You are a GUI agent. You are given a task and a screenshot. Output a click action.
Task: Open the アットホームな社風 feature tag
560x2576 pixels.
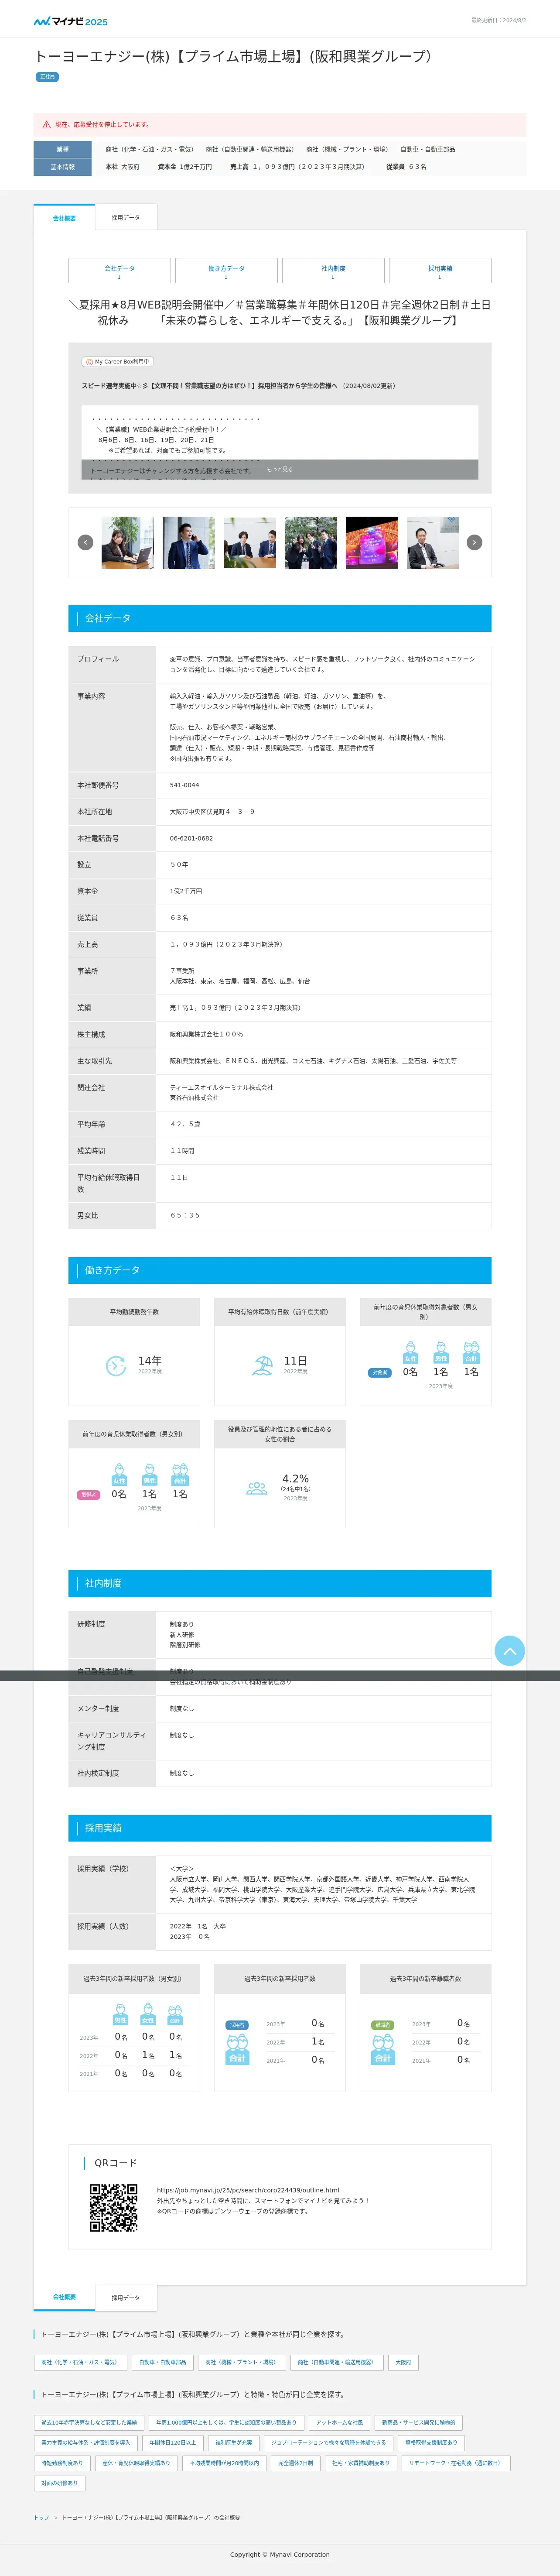(x=339, y=2422)
